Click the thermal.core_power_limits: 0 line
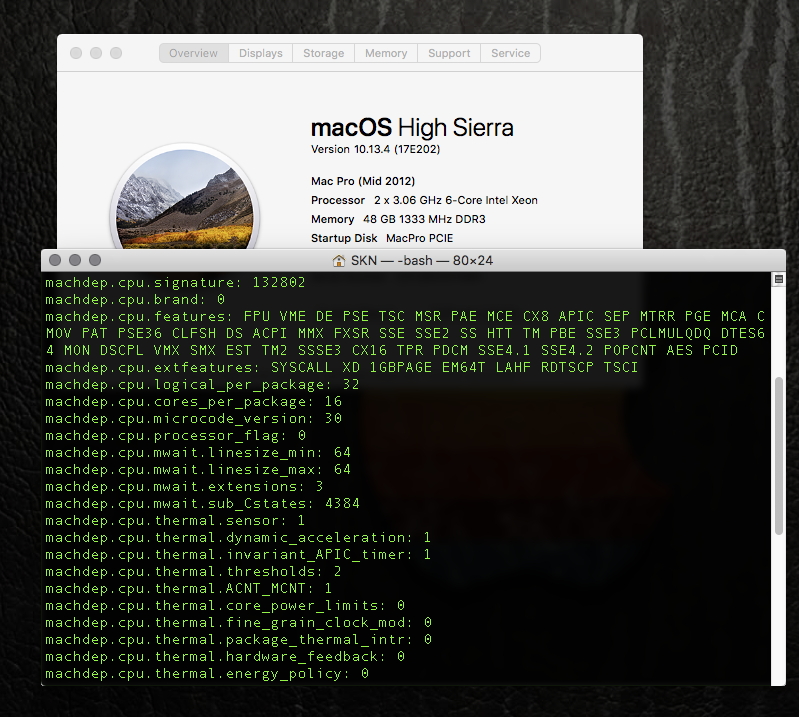Screen dimensions: 799x717 pyautogui.click(x=225, y=605)
